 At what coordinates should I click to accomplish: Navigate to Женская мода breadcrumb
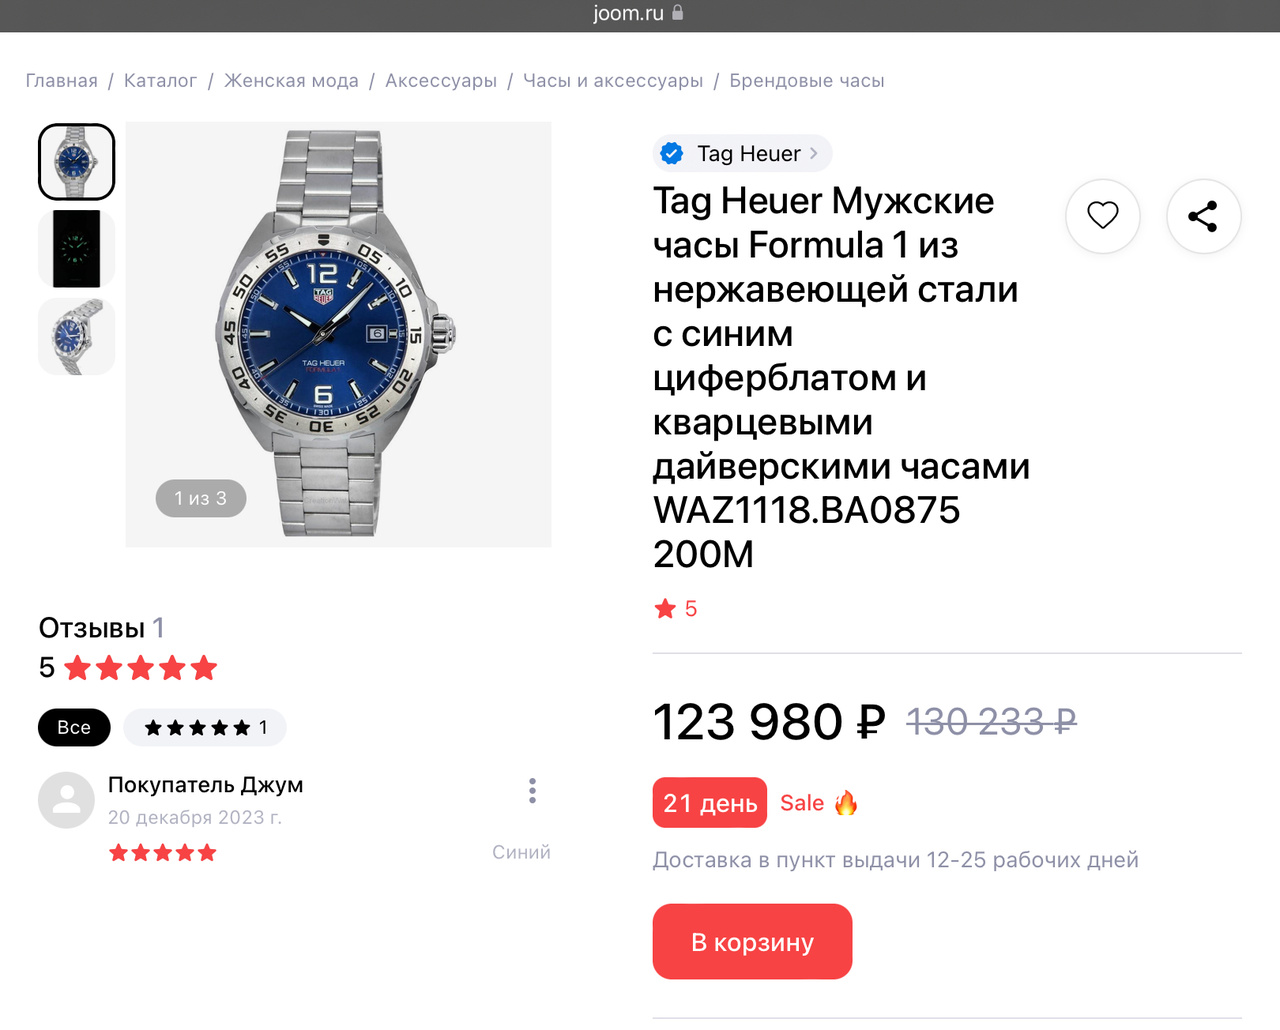click(x=291, y=81)
